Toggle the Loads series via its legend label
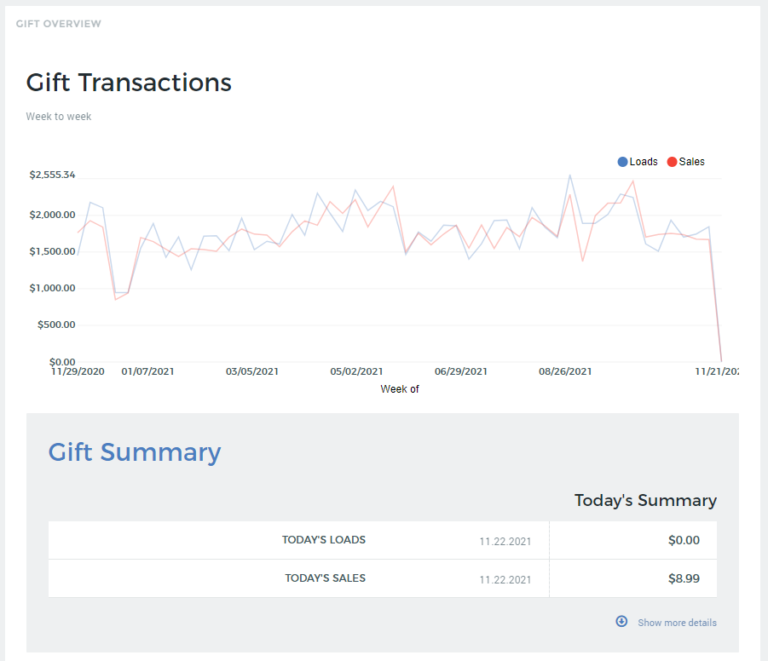 click(644, 162)
